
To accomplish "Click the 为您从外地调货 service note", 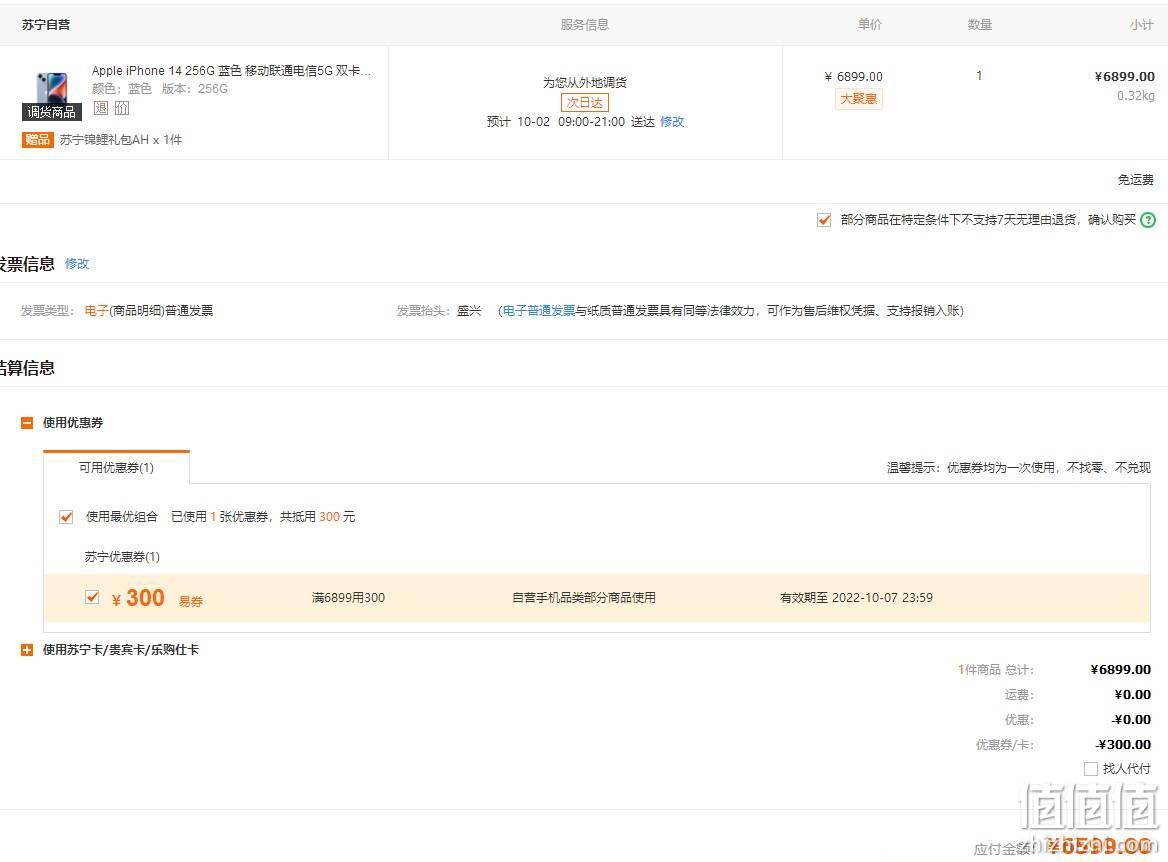I will [x=585, y=82].
